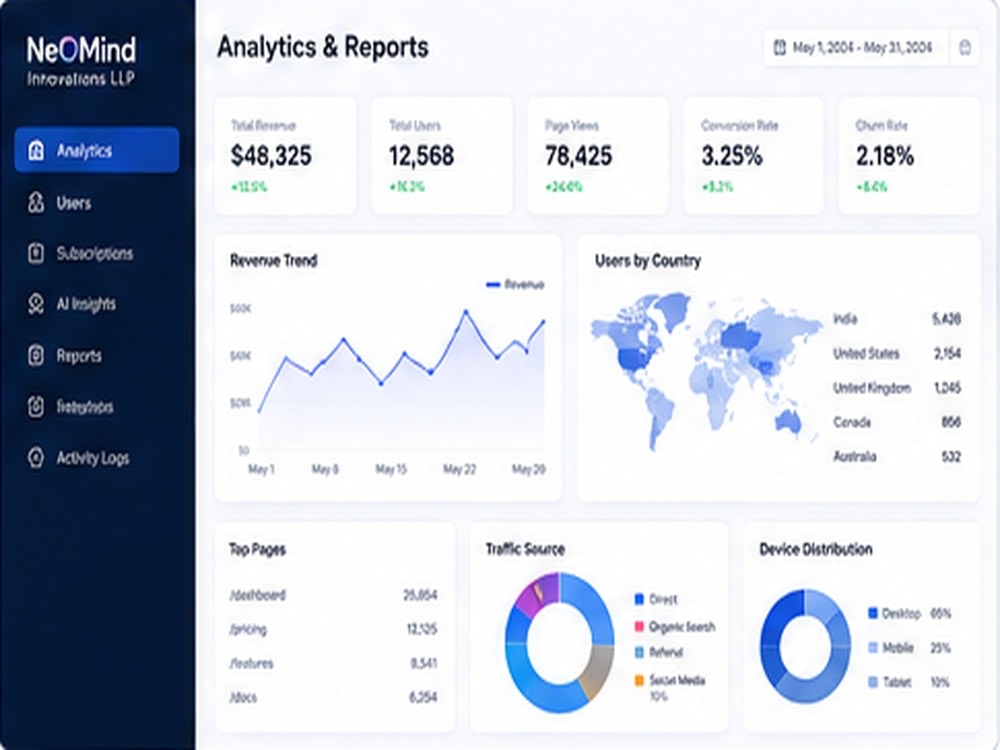The image size is (1000, 750).
Task: Click the Device Distribution donut chart
Action: 805,646
